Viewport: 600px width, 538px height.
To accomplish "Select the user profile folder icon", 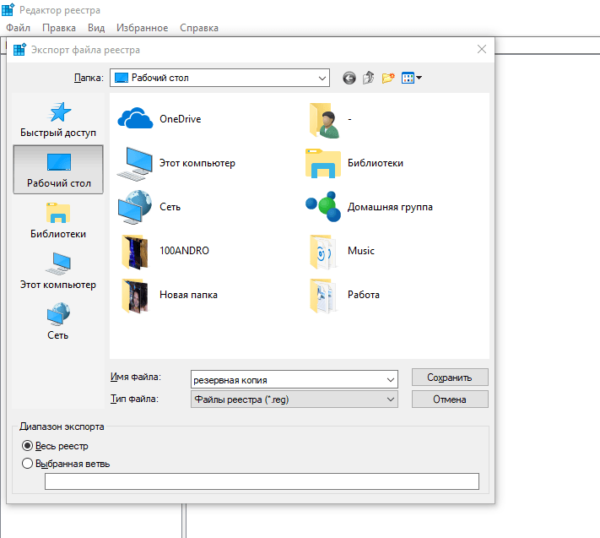I will [324, 120].
